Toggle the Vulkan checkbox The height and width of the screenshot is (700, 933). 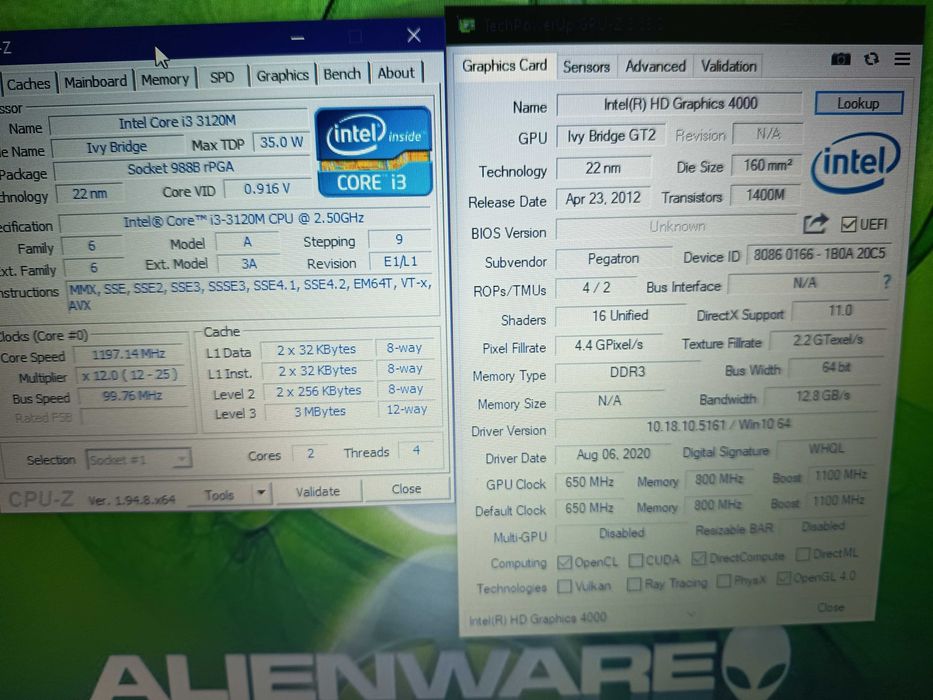(x=564, y=586)
